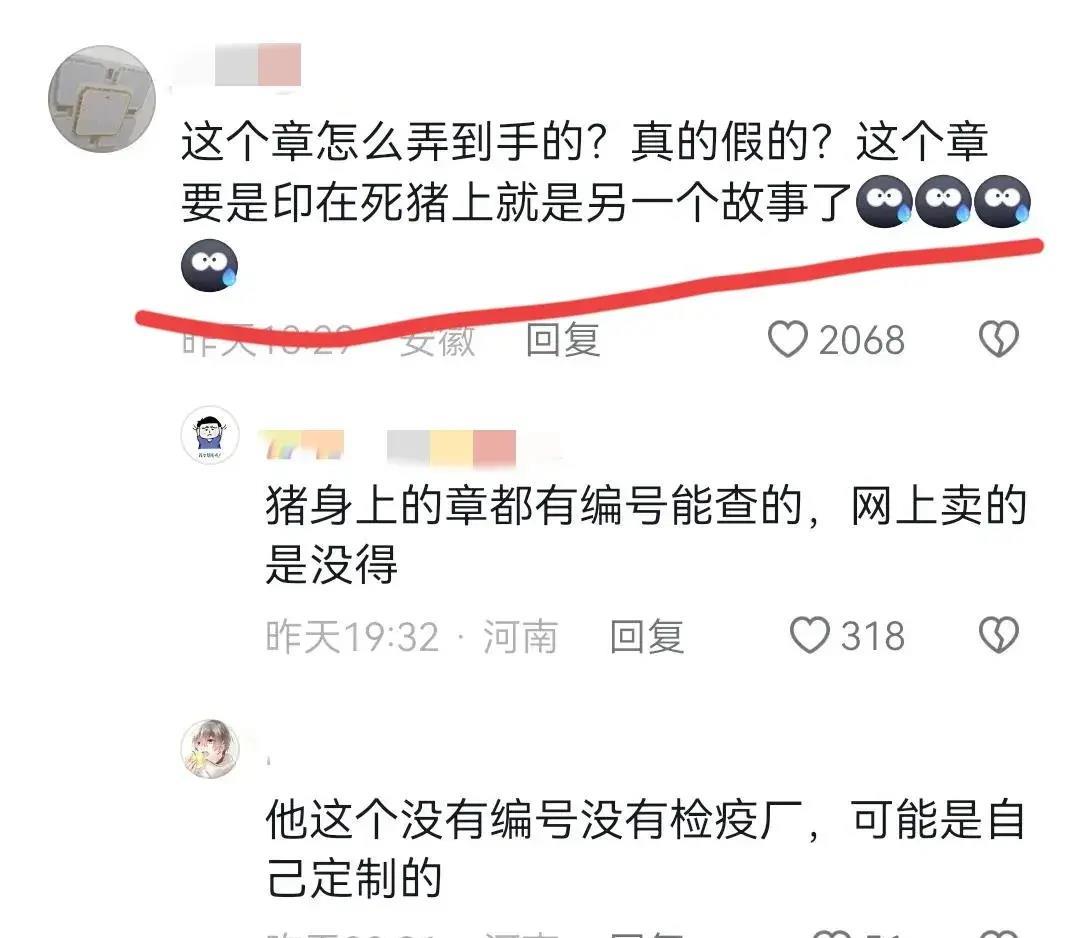Like the Henan comment with 318 likes
Viewport: 1080px width, 938px height.
(x=809, y=635)
